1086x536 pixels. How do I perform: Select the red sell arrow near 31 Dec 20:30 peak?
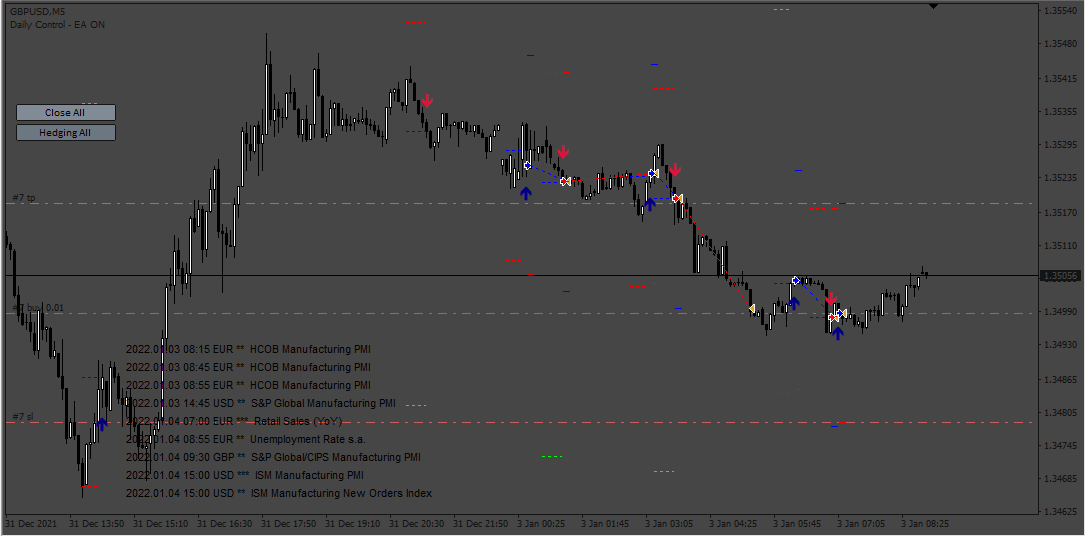[x=427, y=101]
